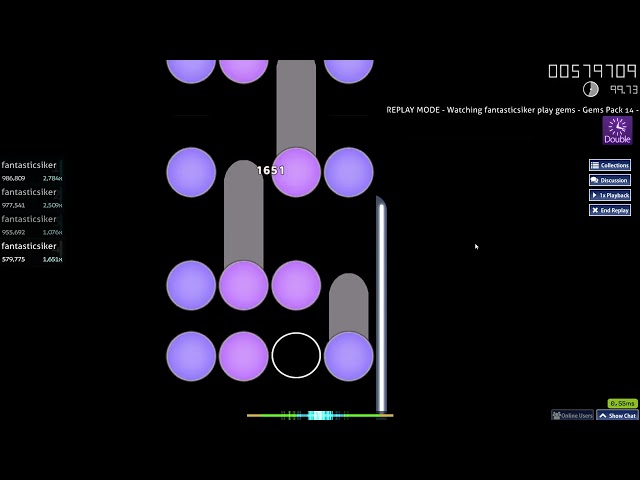Select leaderboard entry with score 955,692

[31, 225]
